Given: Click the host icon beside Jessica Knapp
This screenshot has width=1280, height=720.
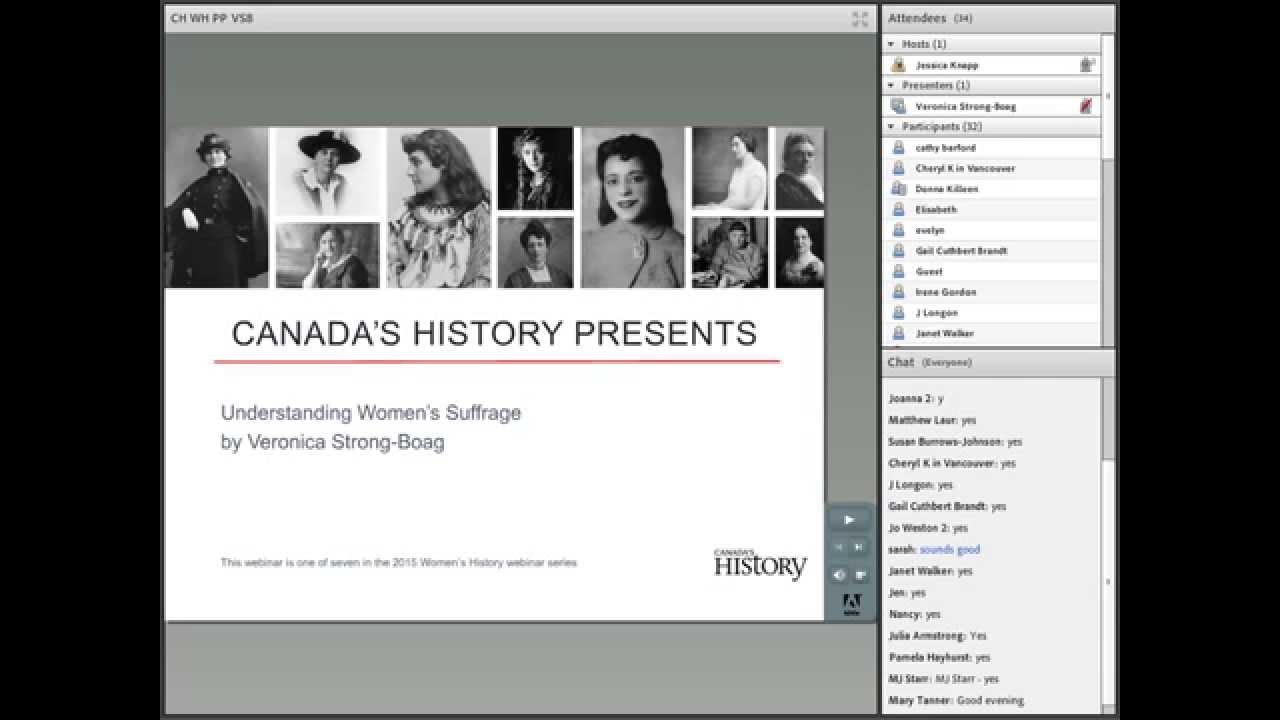Looking at the screenshot, I should click(x=898, y=65).
